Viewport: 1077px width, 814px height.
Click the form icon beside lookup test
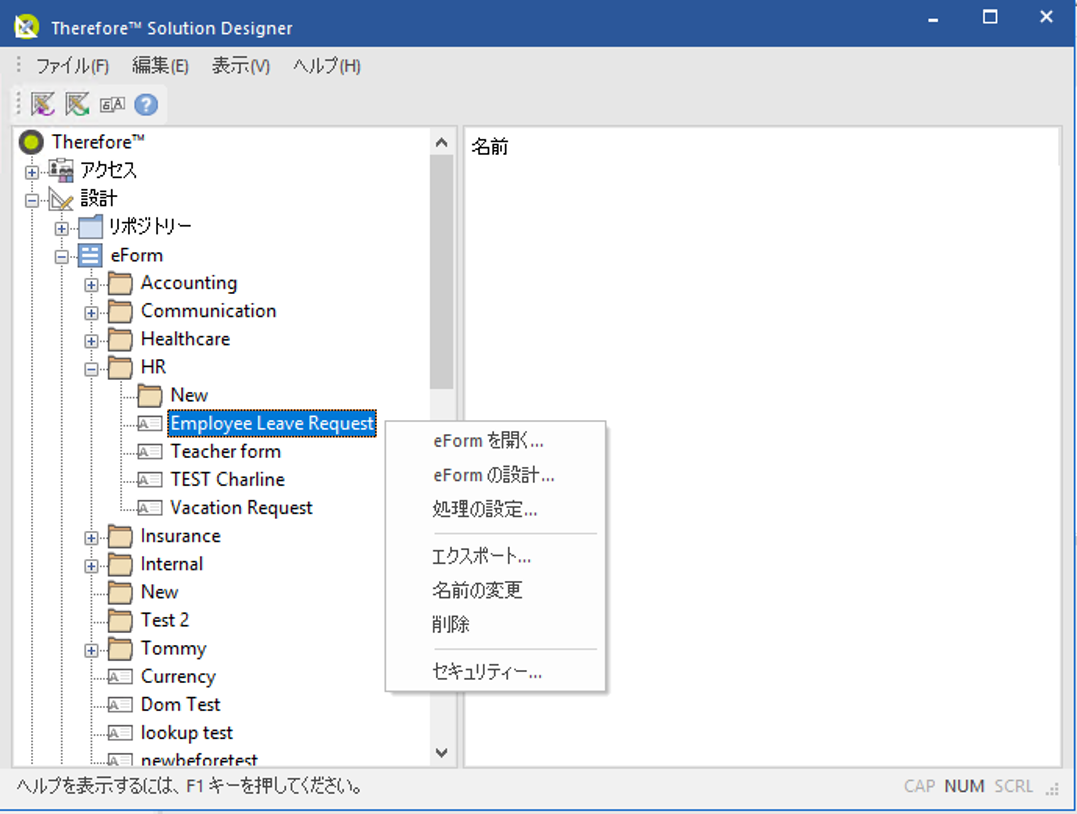coord(120,734)
